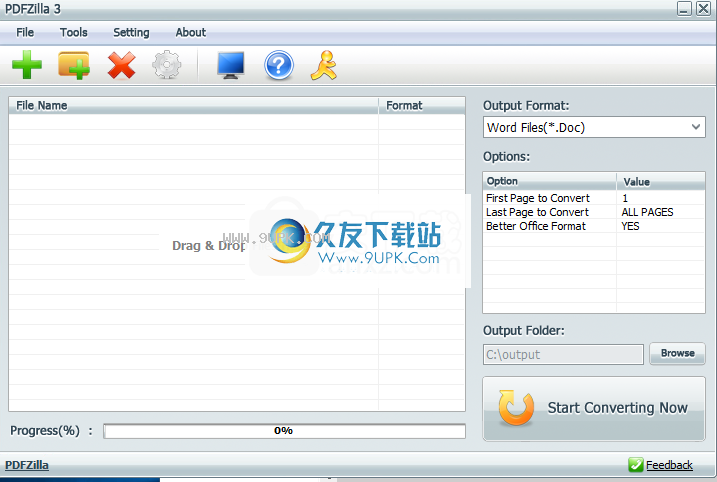
Task: Click the green plus Add File icon
Action: (x=27, y=64)
